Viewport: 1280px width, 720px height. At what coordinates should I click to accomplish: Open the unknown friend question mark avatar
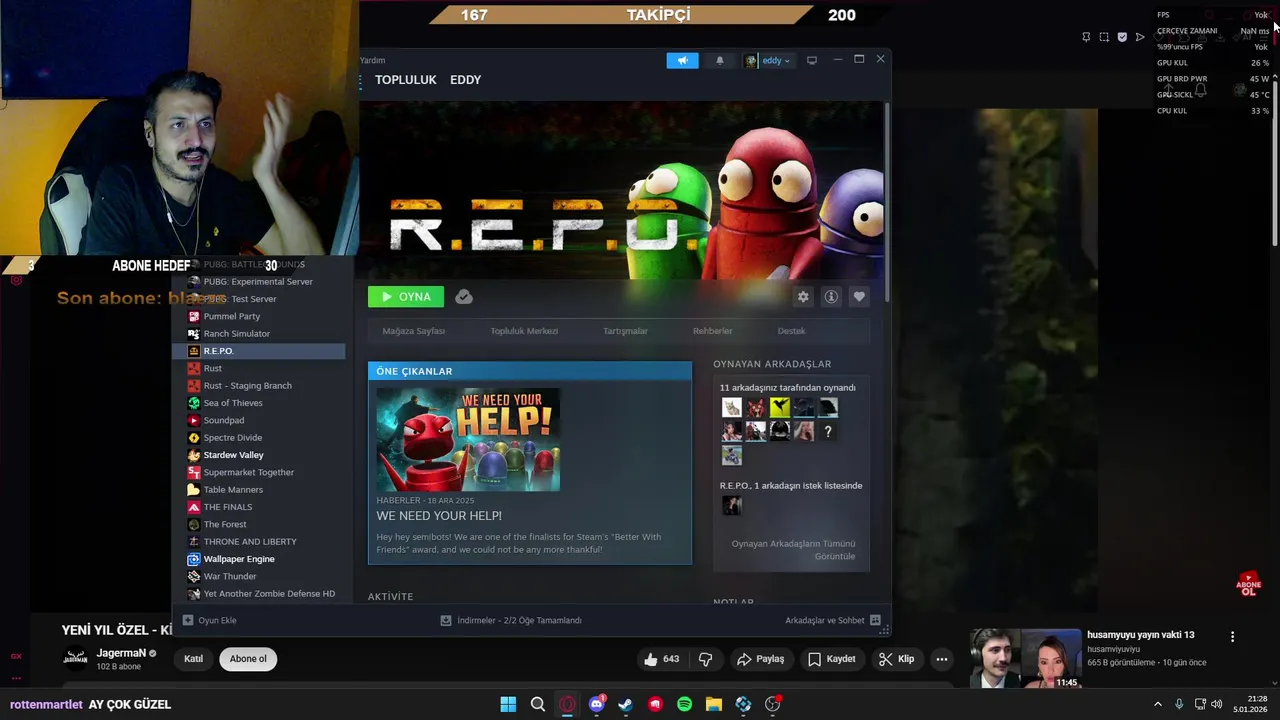click(828, 431)
